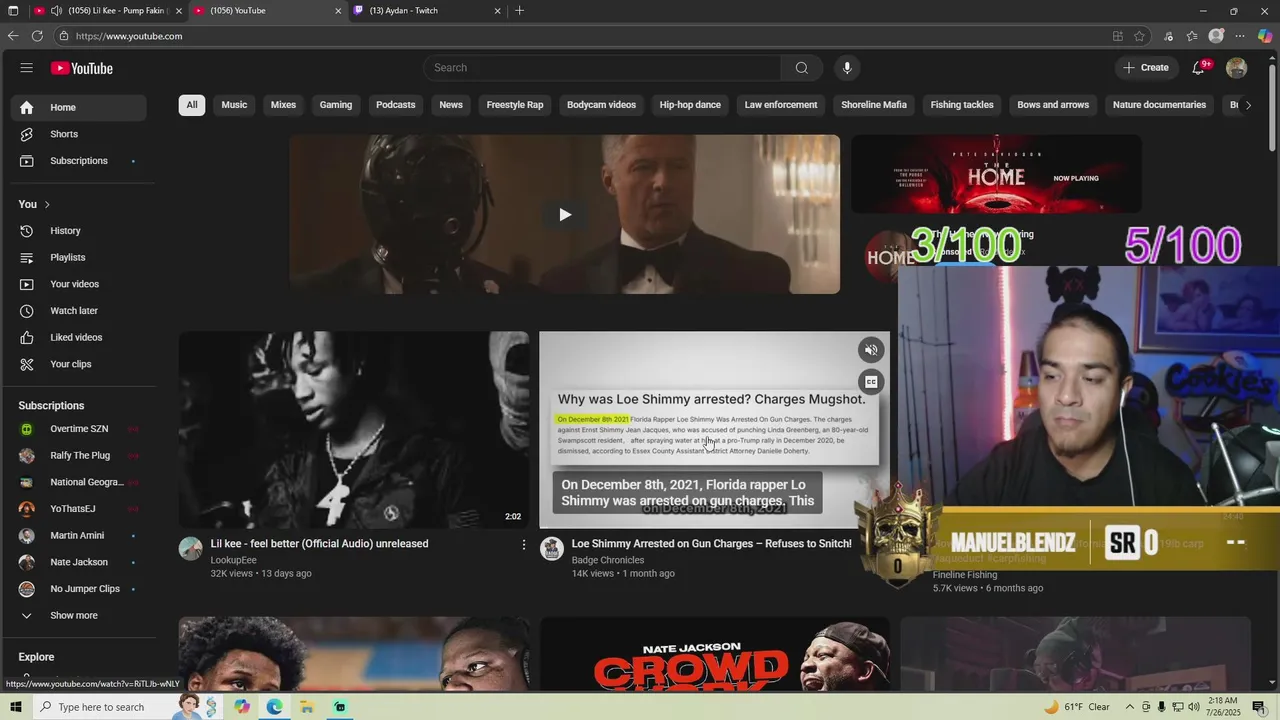Start voice search with the microphone icon
The height and width of the screenshot is (720, 1280).
pos(847,68)
